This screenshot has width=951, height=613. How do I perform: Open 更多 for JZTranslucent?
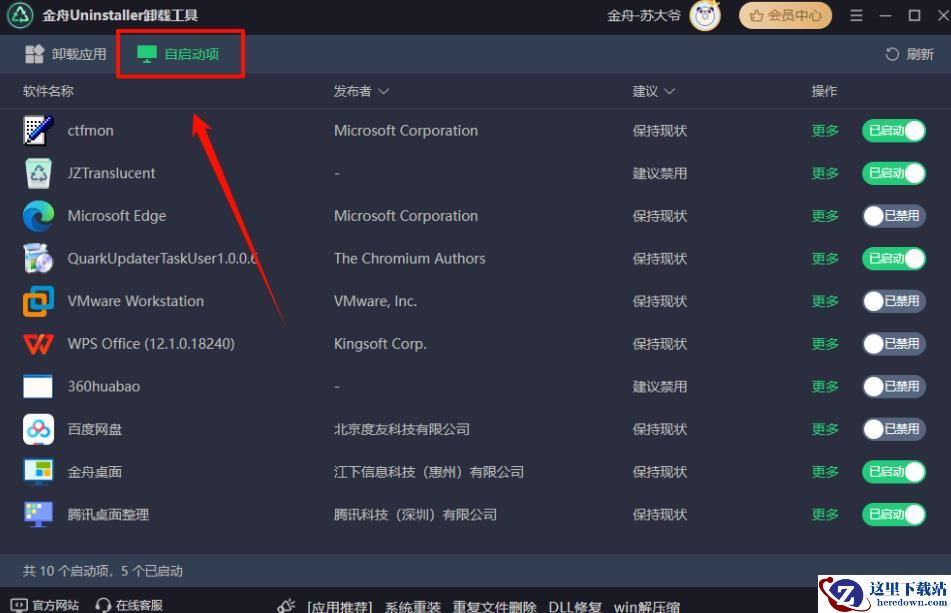pyautogui.click(x=825, y=173)
